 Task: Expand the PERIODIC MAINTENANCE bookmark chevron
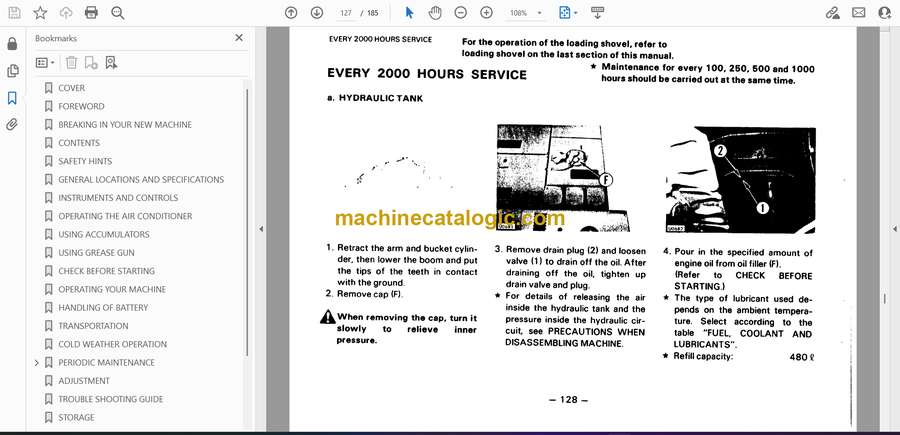(x=37, y=363)
